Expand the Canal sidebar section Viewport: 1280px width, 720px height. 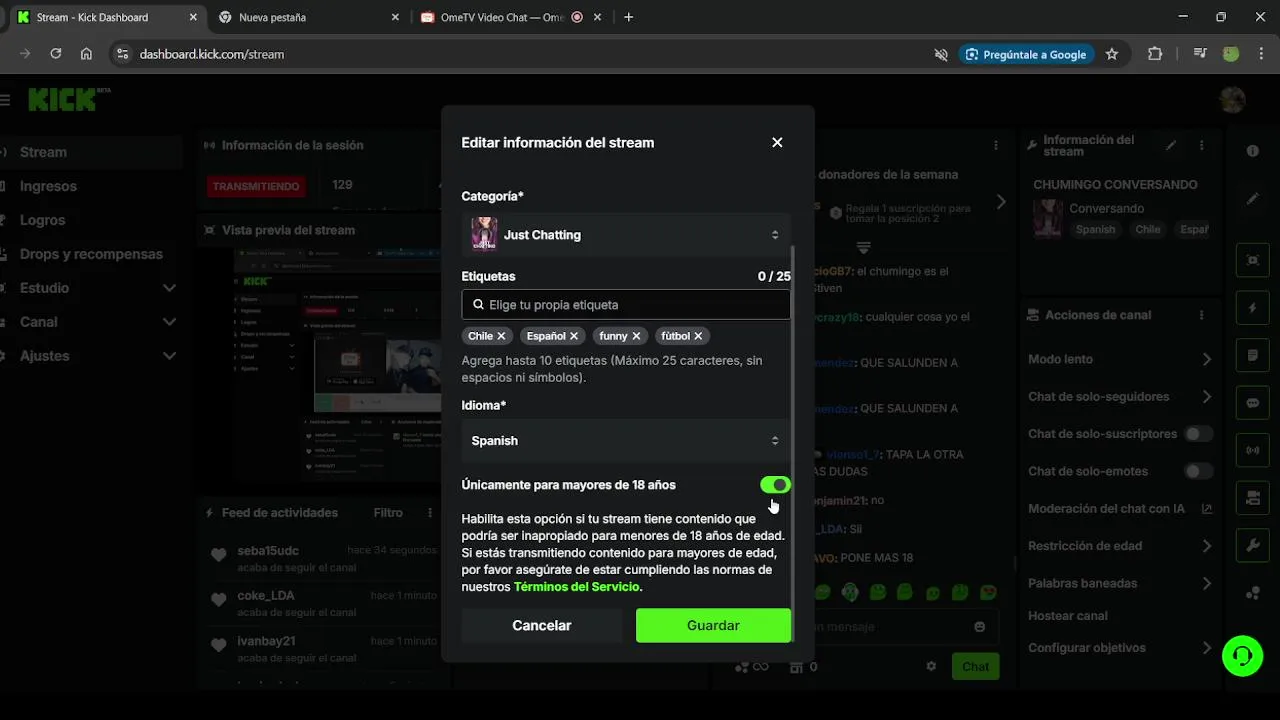pos(90,322)
